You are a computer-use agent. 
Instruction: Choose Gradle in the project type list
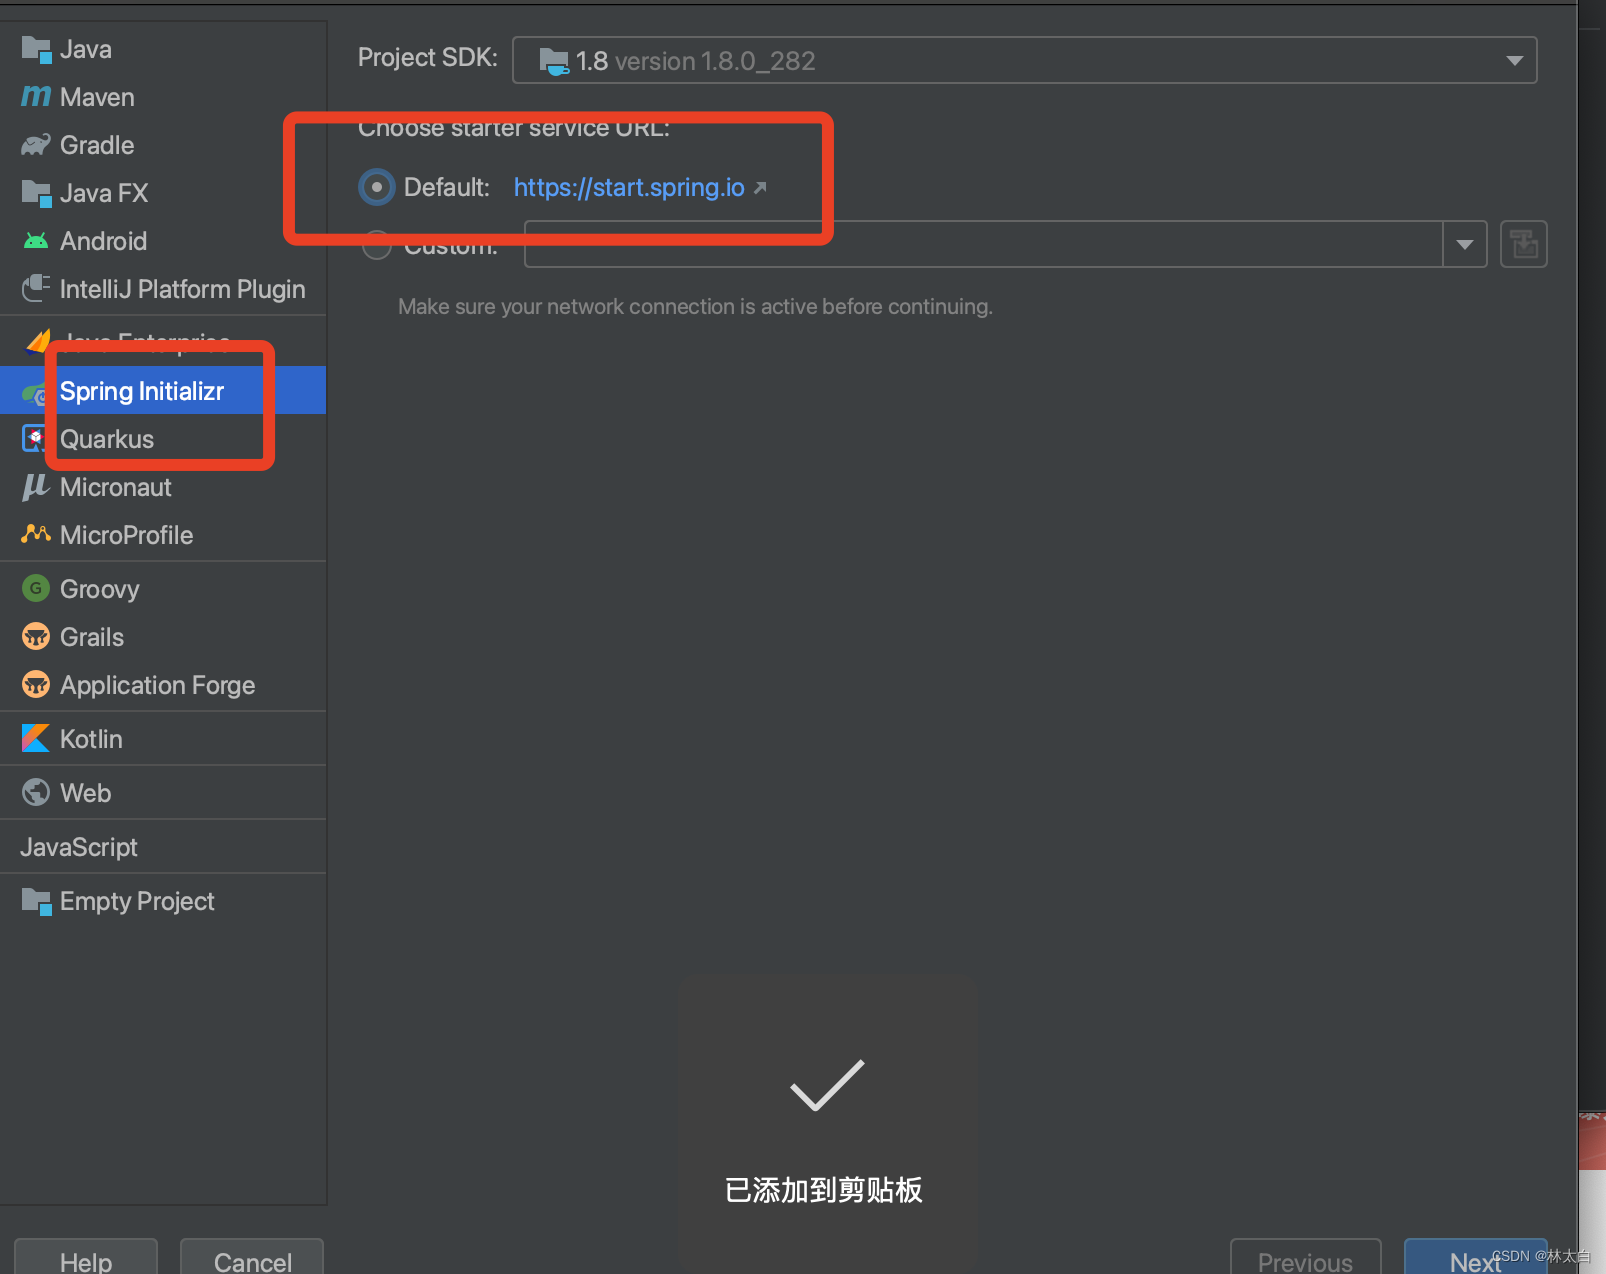[163, 145]
